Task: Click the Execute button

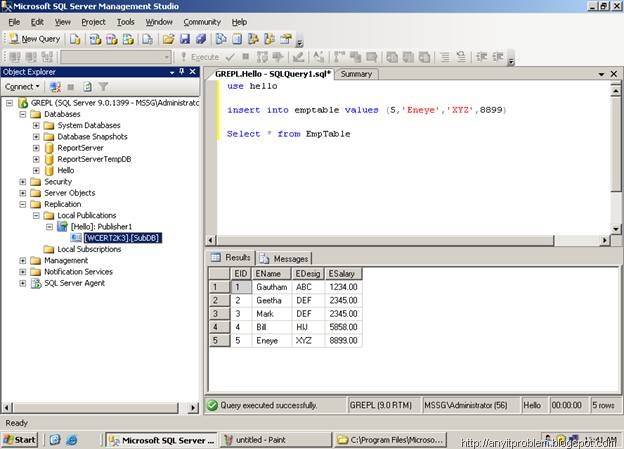Action: click(x=200, y=57)
